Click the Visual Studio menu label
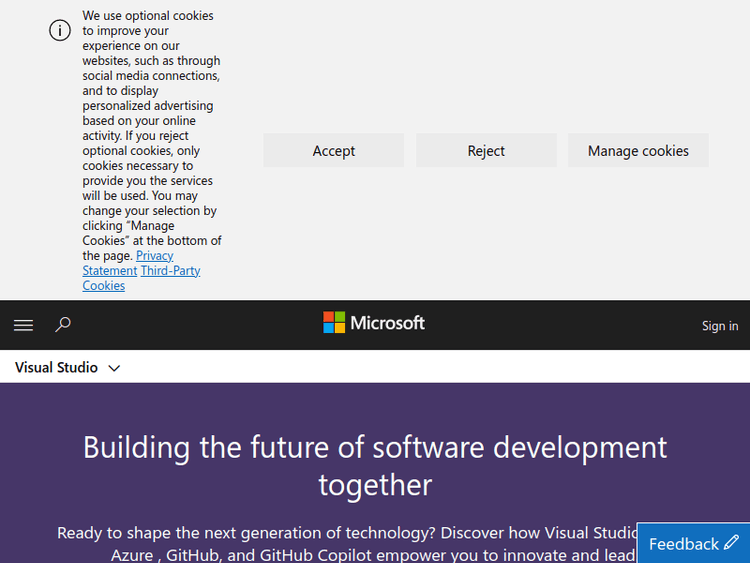750x563 pixels. point(56,367)
